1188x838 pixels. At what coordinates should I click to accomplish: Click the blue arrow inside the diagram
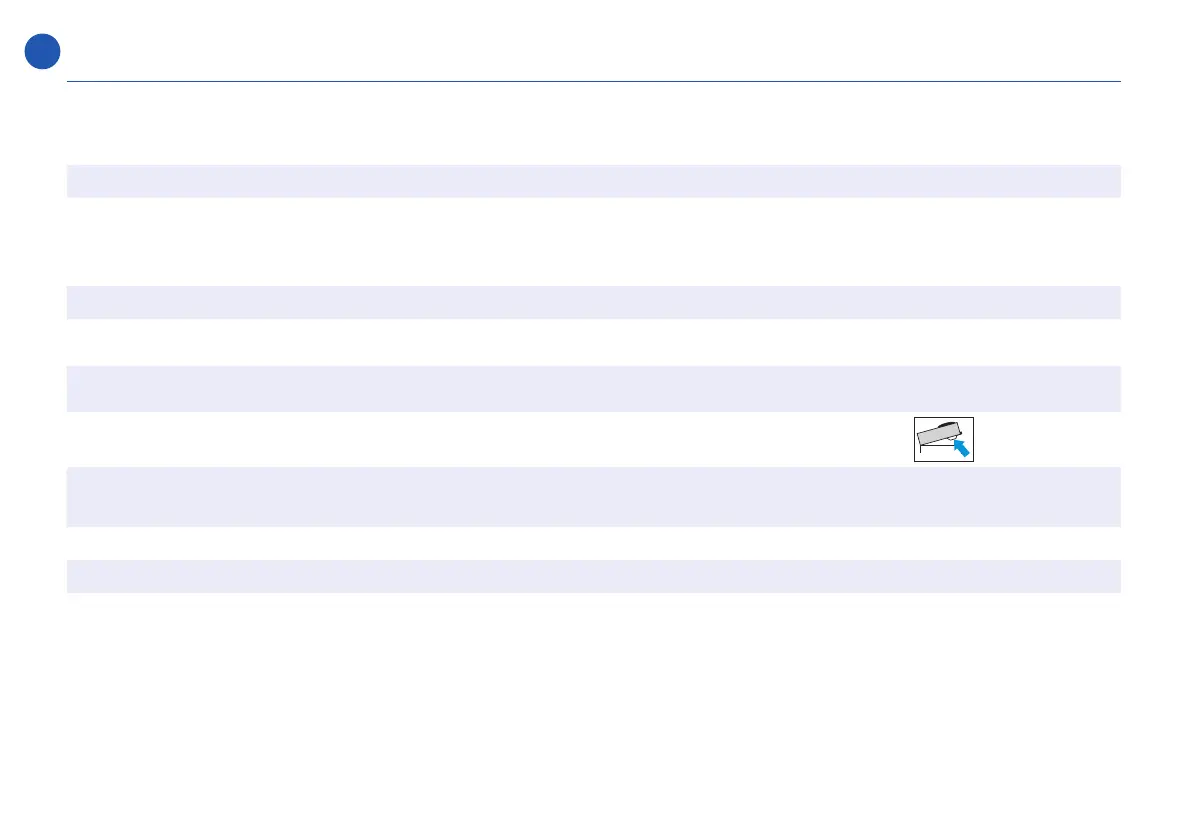coord(963,447)
